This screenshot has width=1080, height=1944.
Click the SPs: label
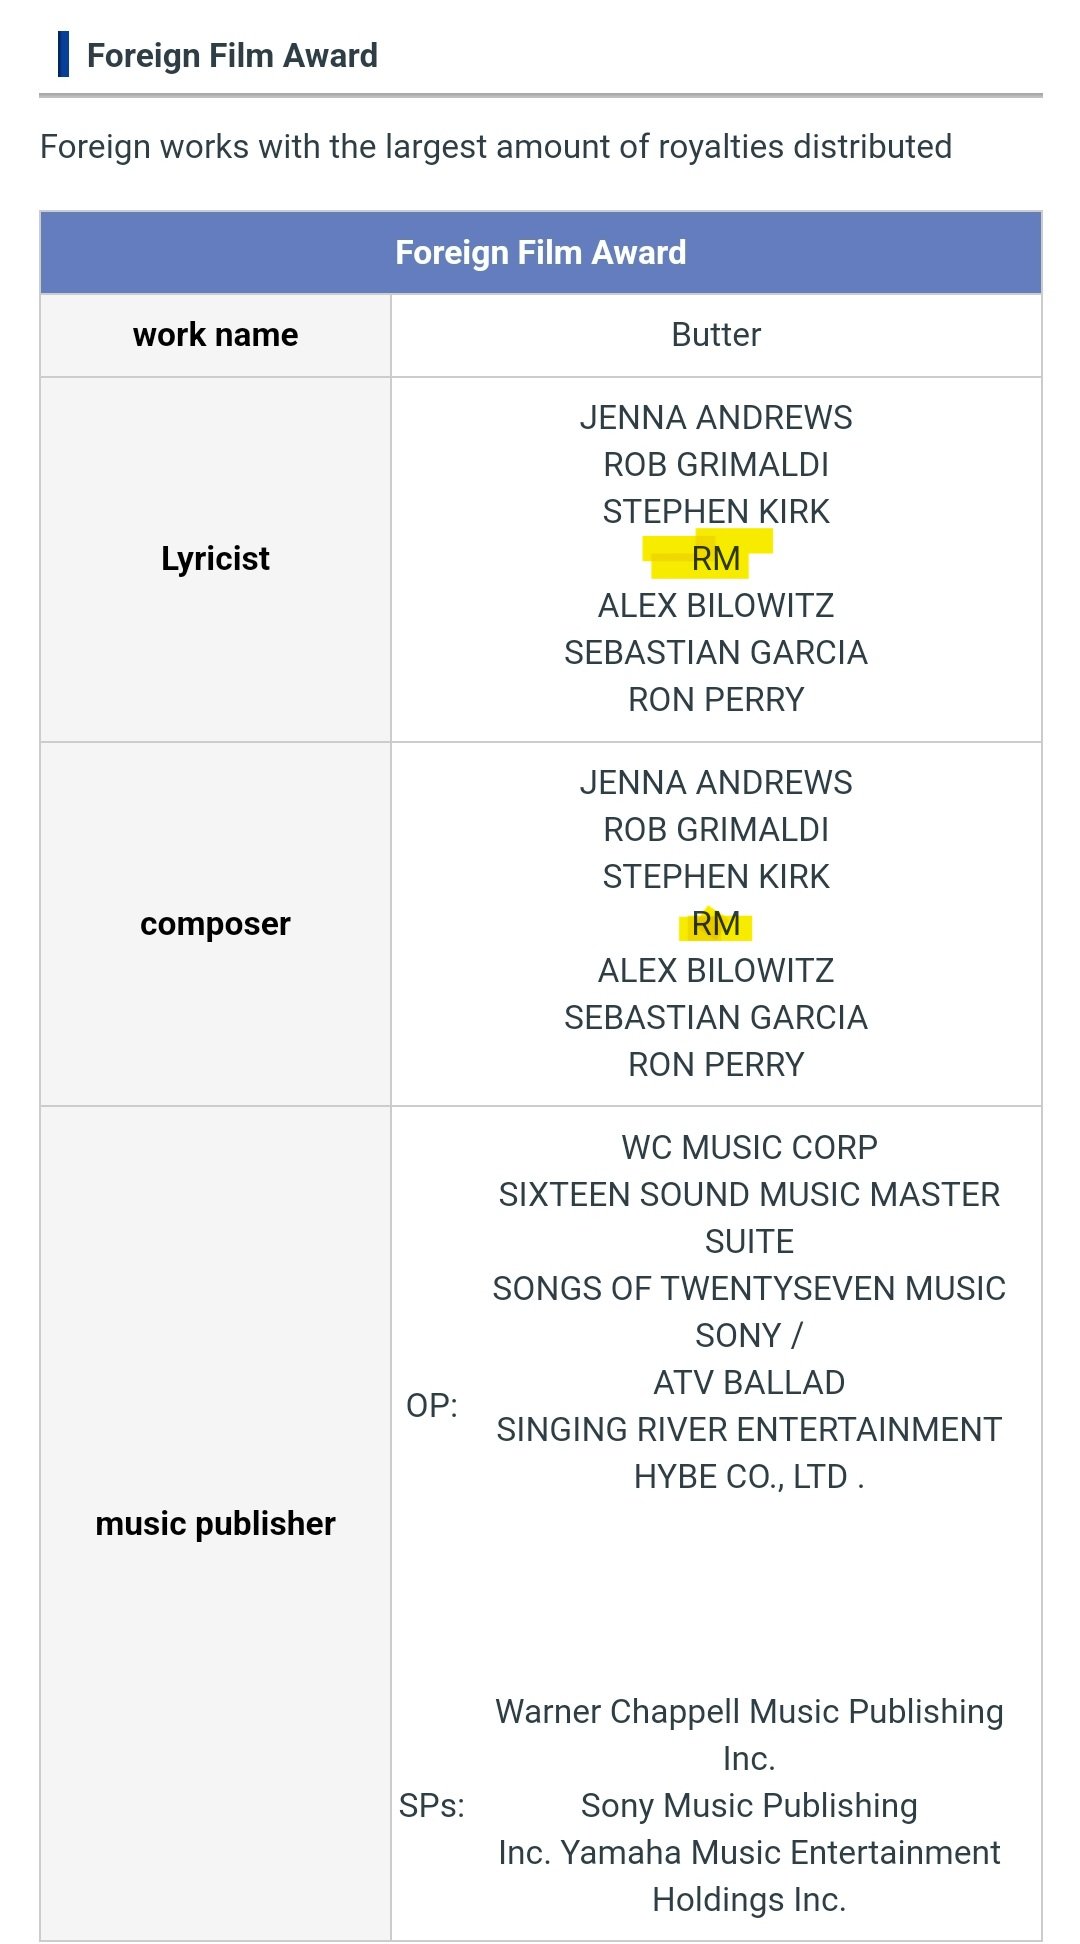pos(432,1806)
